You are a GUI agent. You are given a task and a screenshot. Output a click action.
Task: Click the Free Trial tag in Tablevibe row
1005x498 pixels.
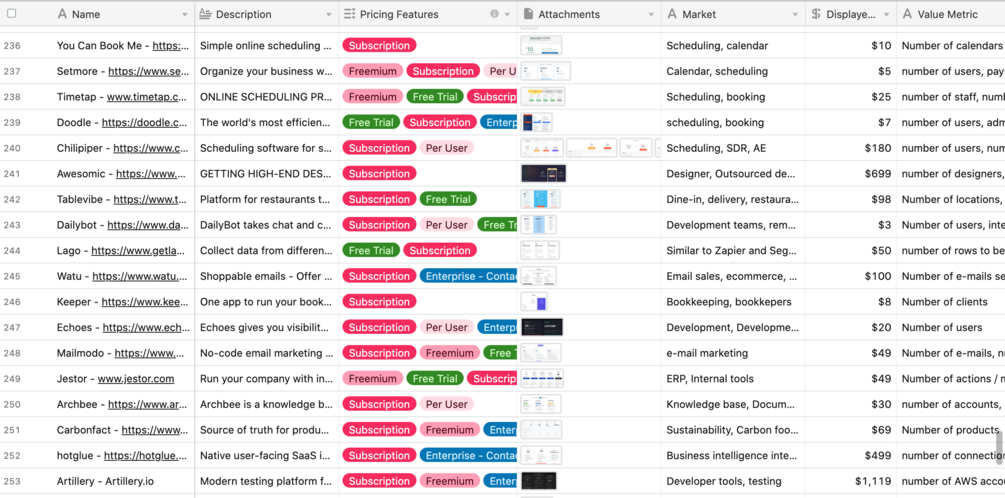(x=448, y=199)
